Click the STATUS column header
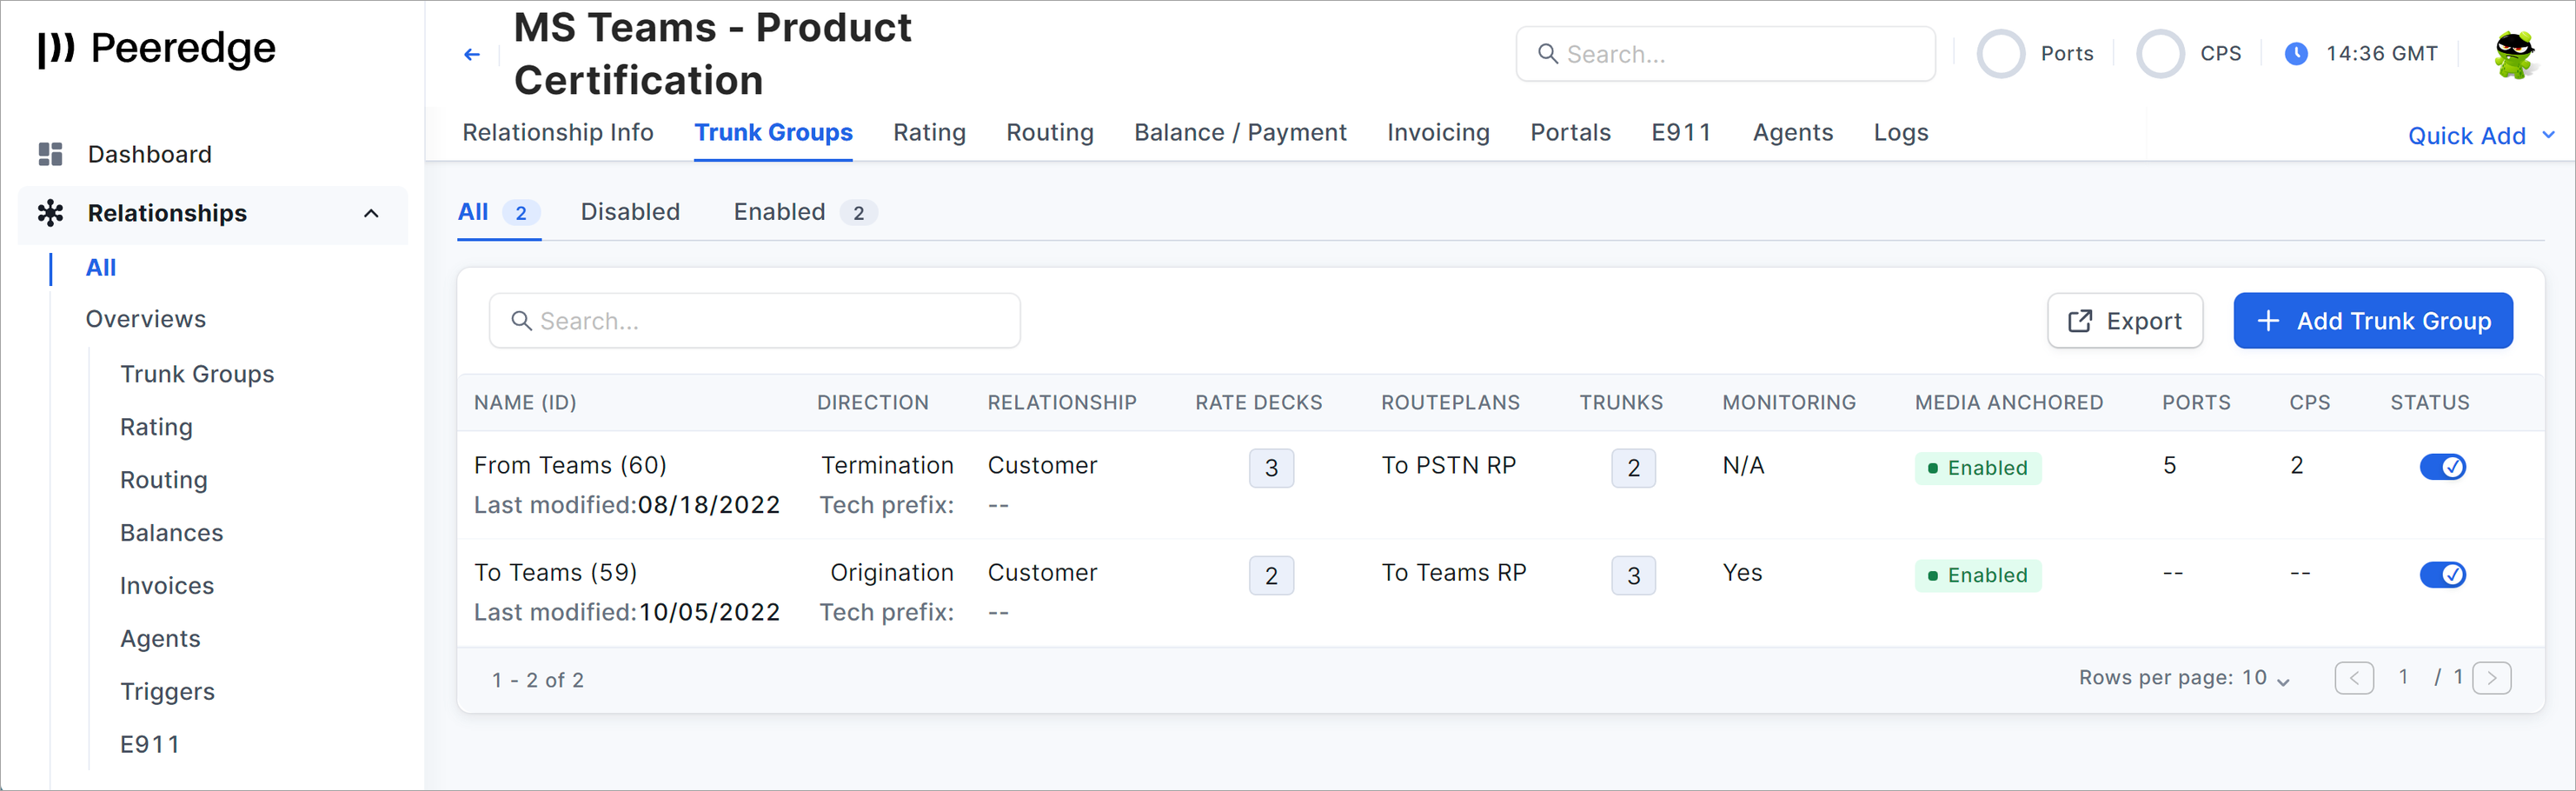 tap(2429, 403)
